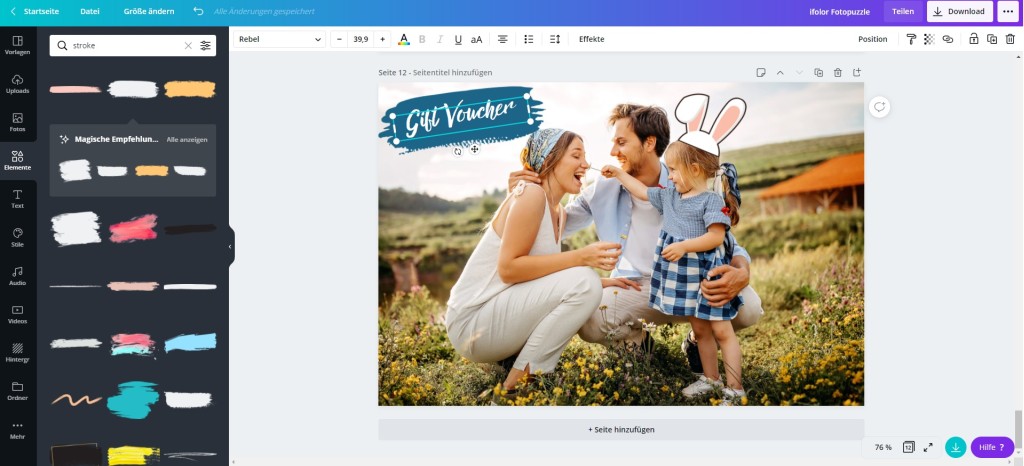Click the Teilen button

(x=903, y=12)
